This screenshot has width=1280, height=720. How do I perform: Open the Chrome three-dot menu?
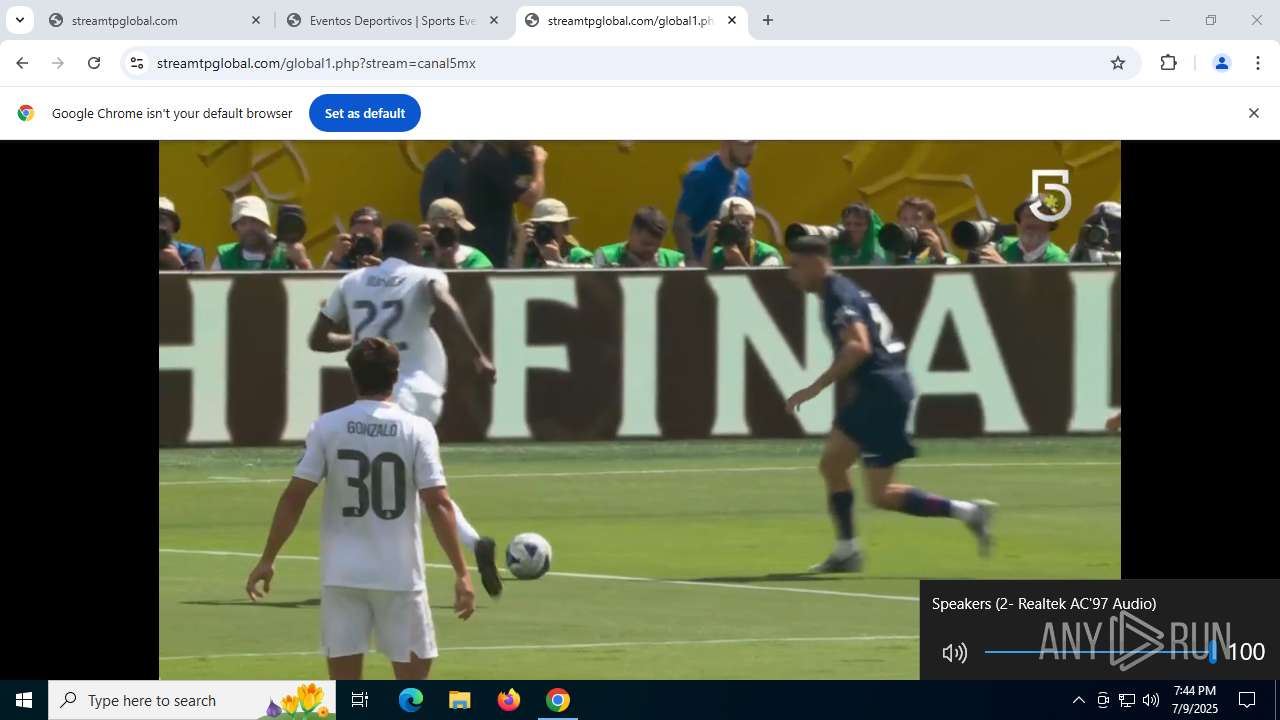pos(1258,63)
